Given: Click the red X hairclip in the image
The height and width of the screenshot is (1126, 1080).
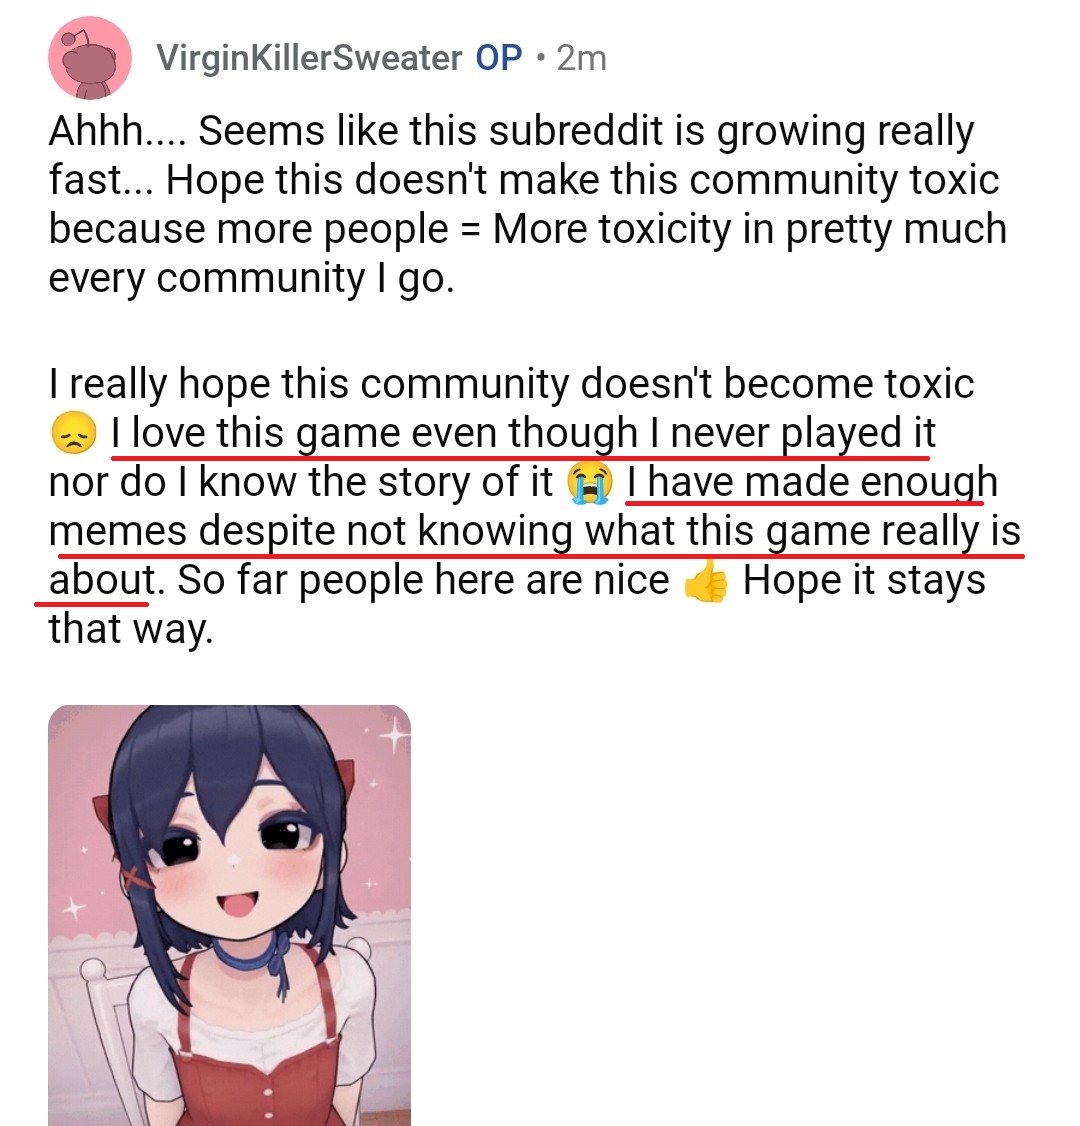Looking at the screenshot, I should (x=136, y=877).
